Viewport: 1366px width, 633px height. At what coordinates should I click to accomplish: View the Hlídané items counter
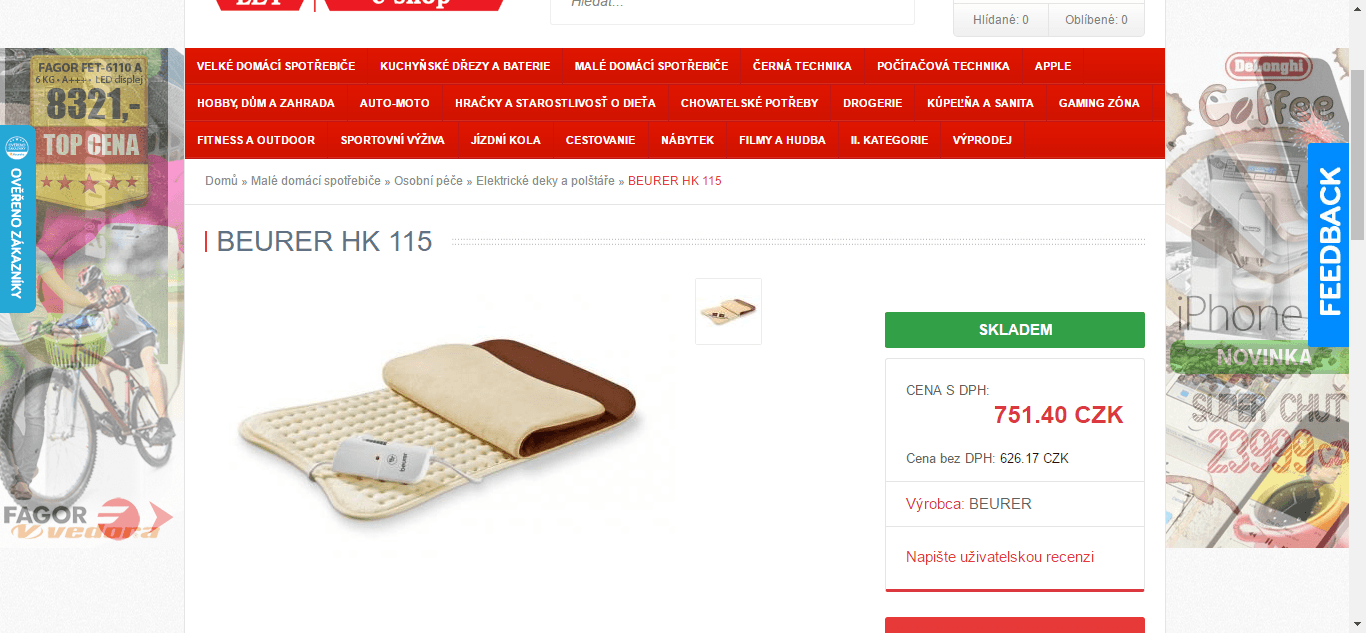point(1001,20)
